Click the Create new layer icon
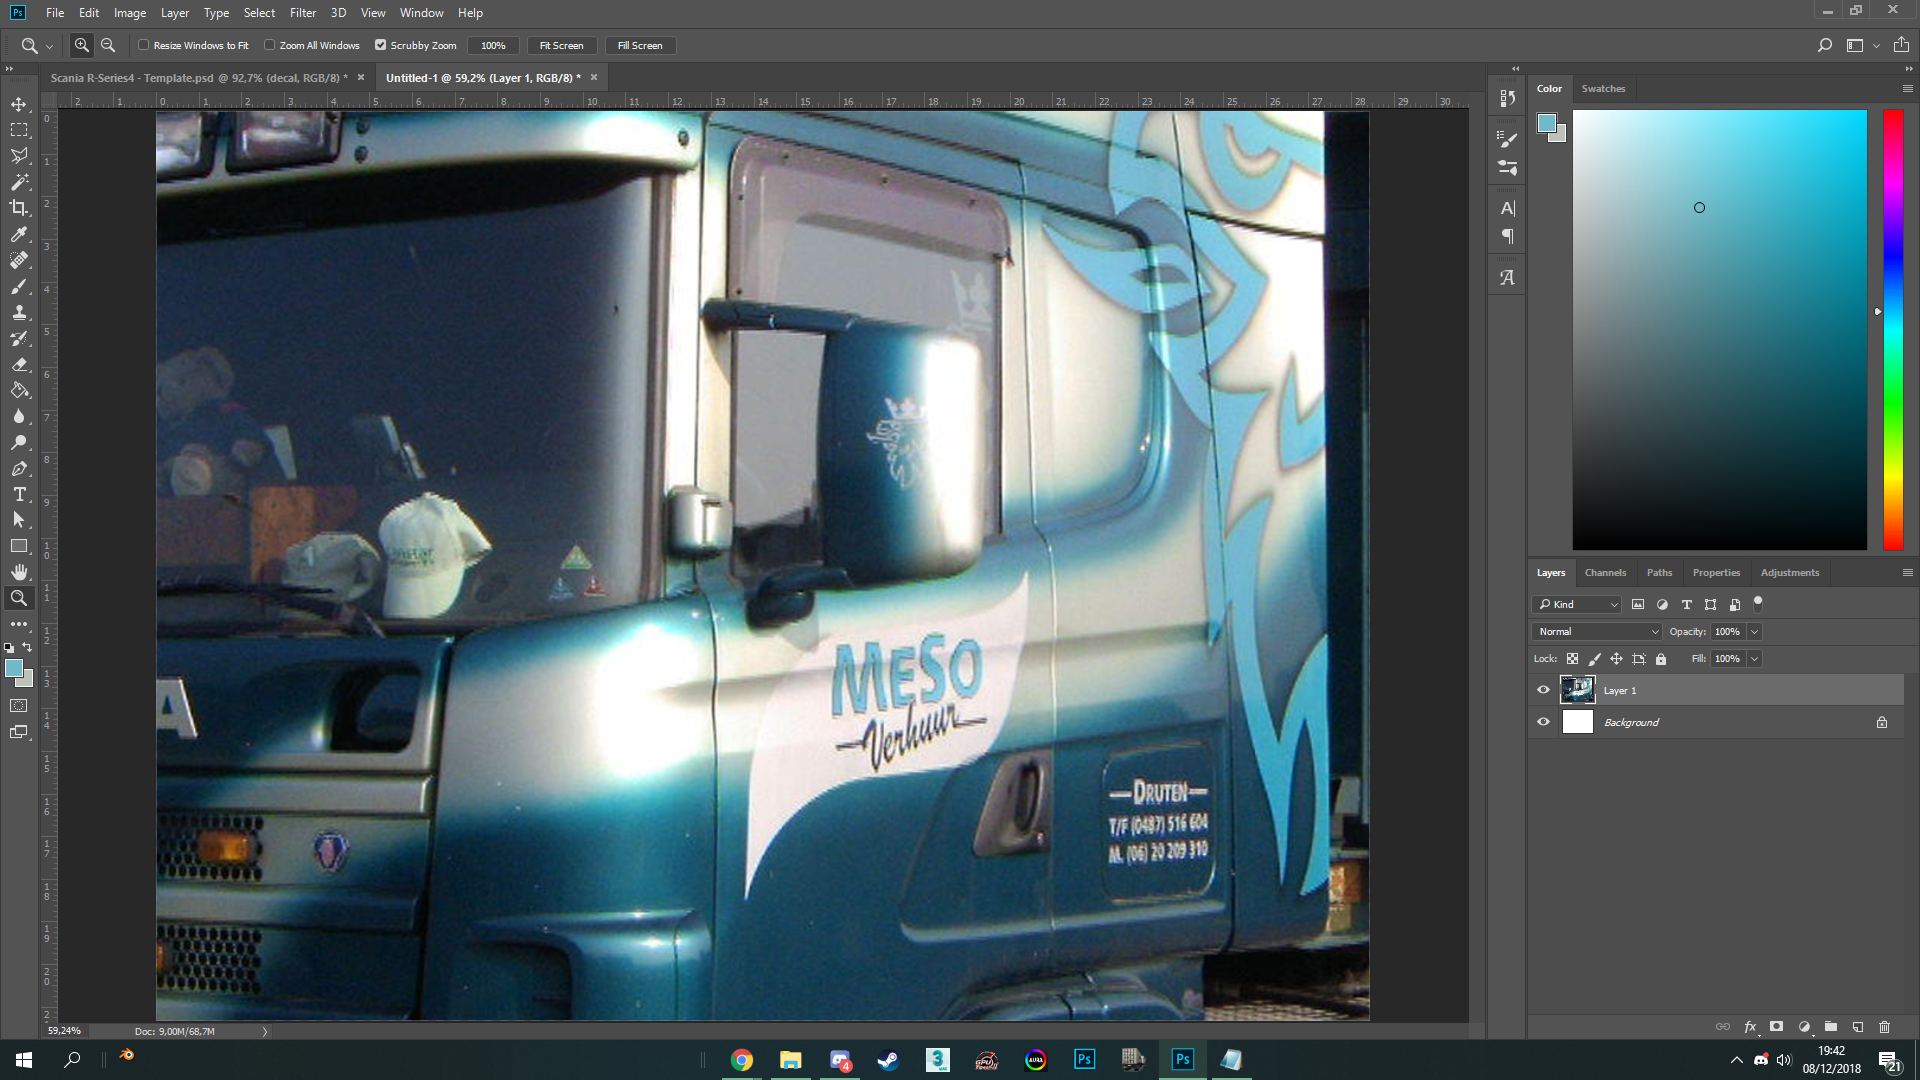The image size is (1920, 1080). pos(1858,1027)
